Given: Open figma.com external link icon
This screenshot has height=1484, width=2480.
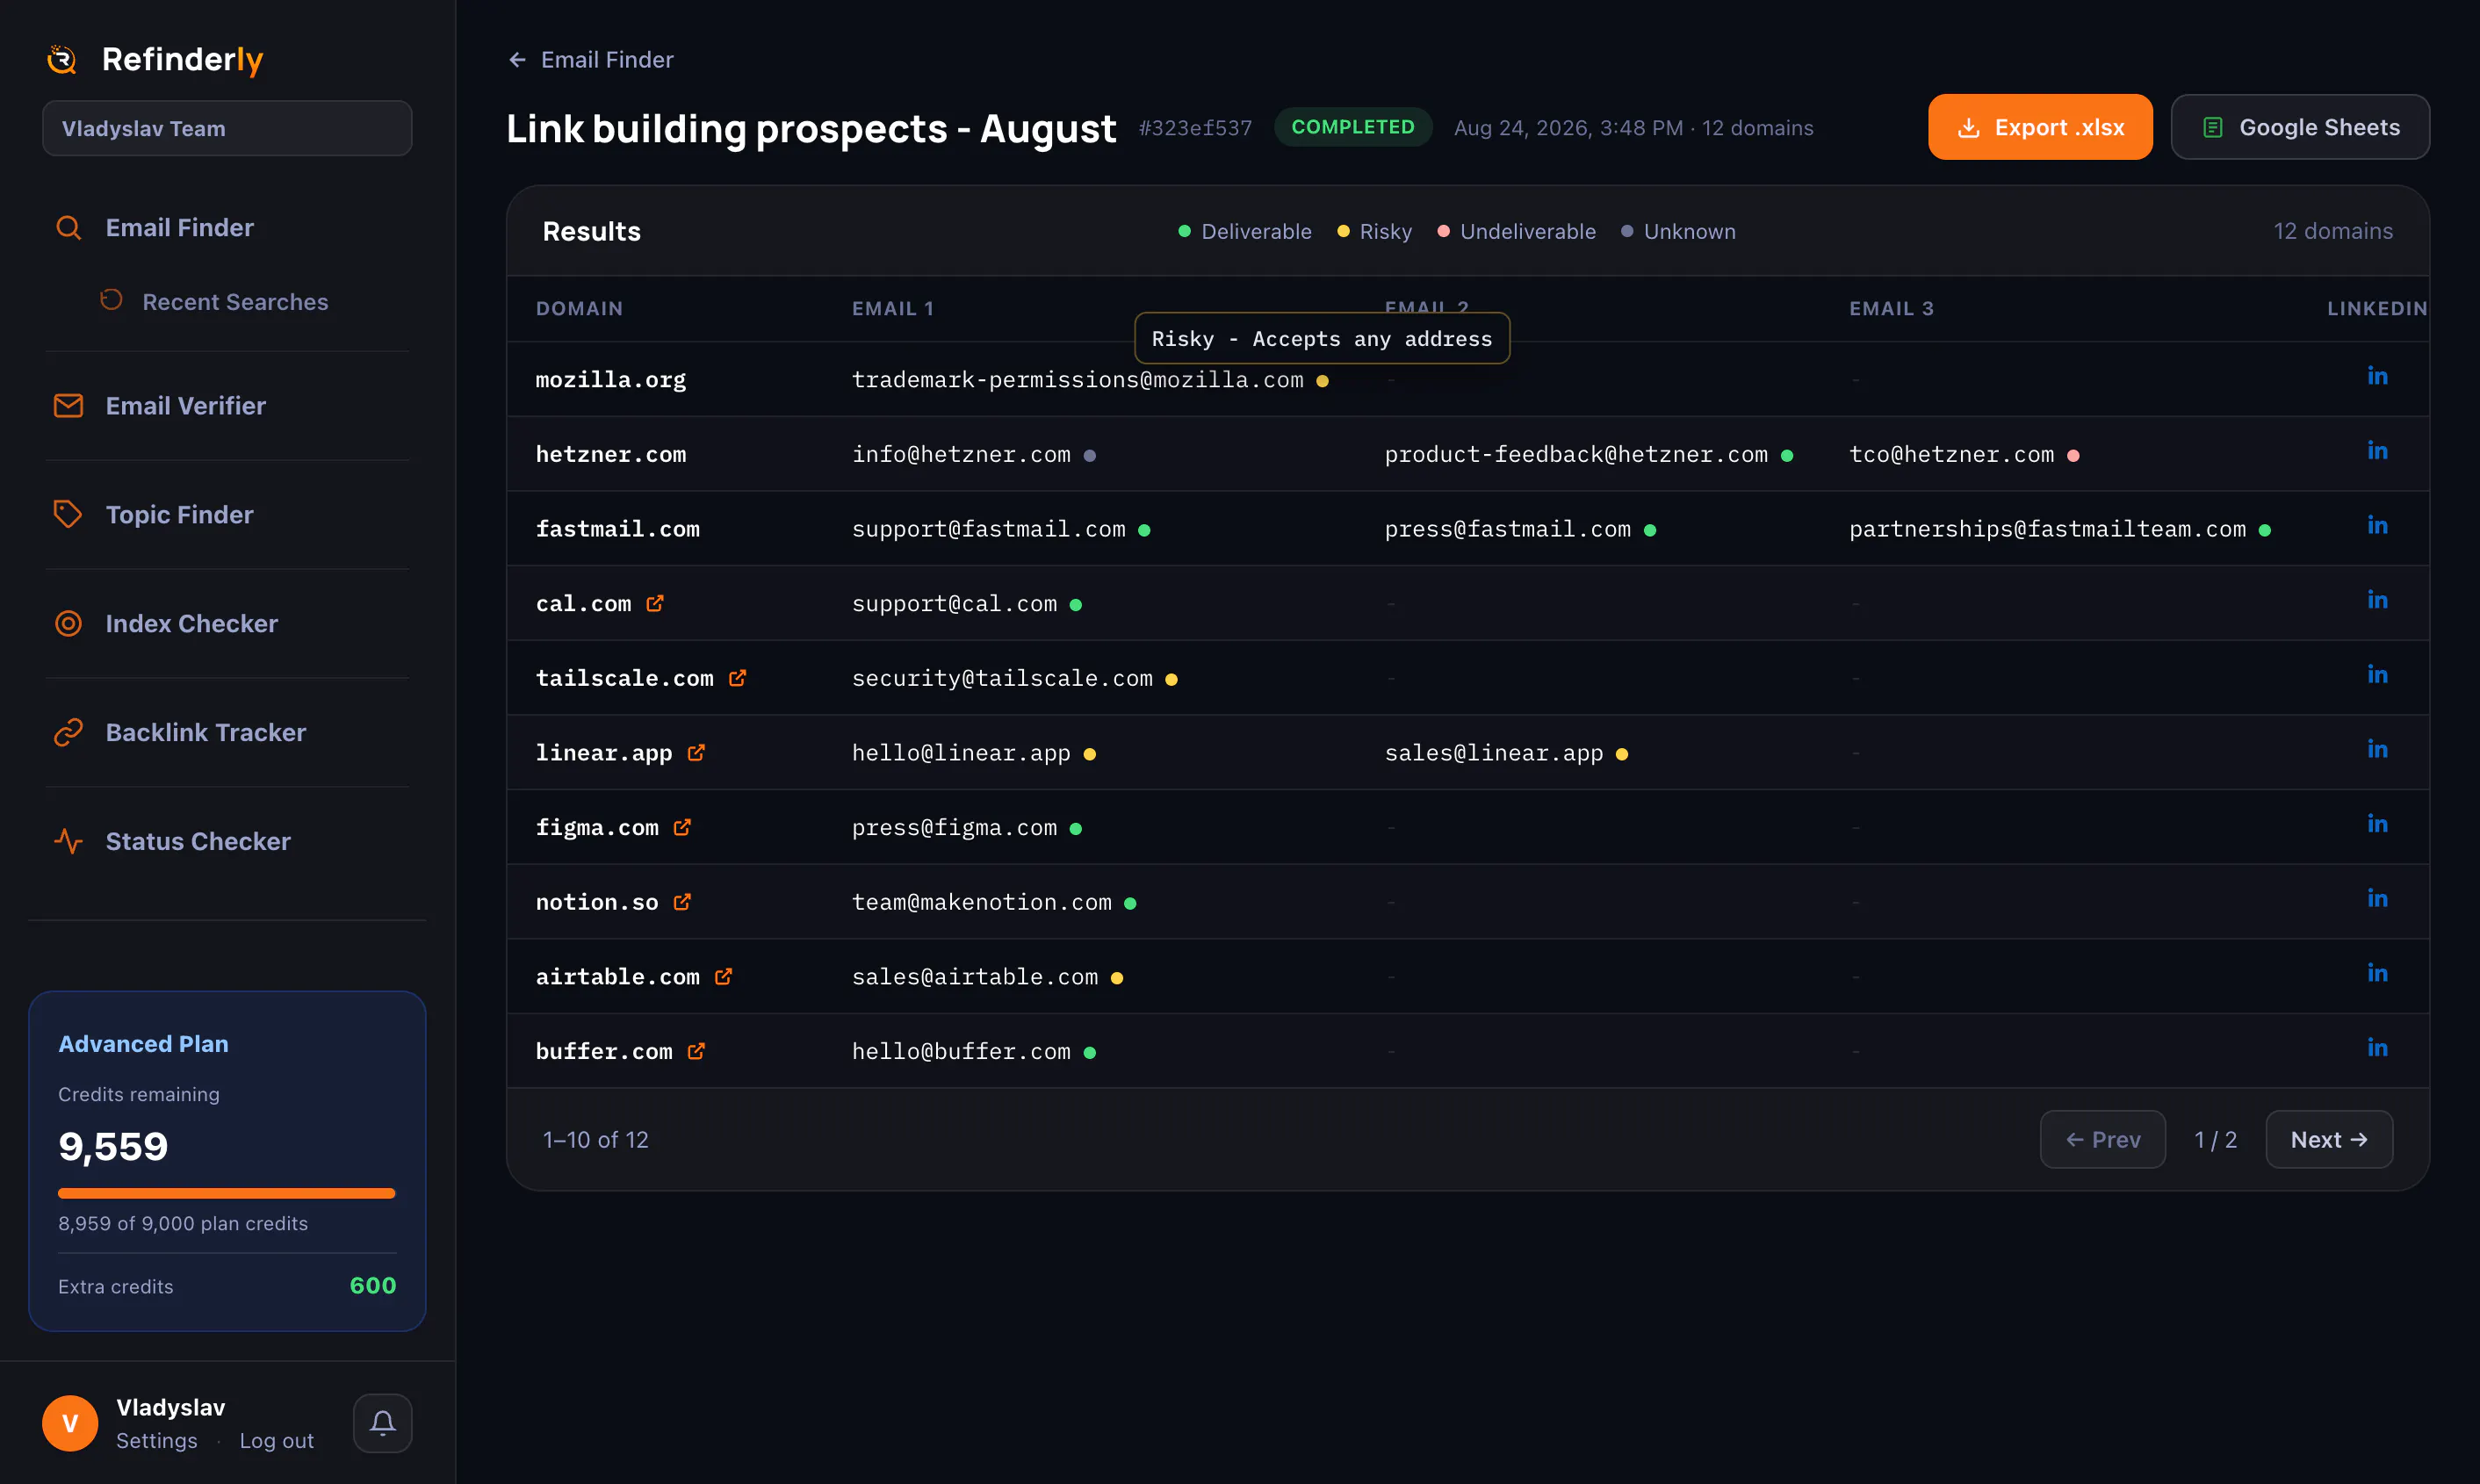Looking at the screenshot, I should pyautogui.click(x=682, y=827).
